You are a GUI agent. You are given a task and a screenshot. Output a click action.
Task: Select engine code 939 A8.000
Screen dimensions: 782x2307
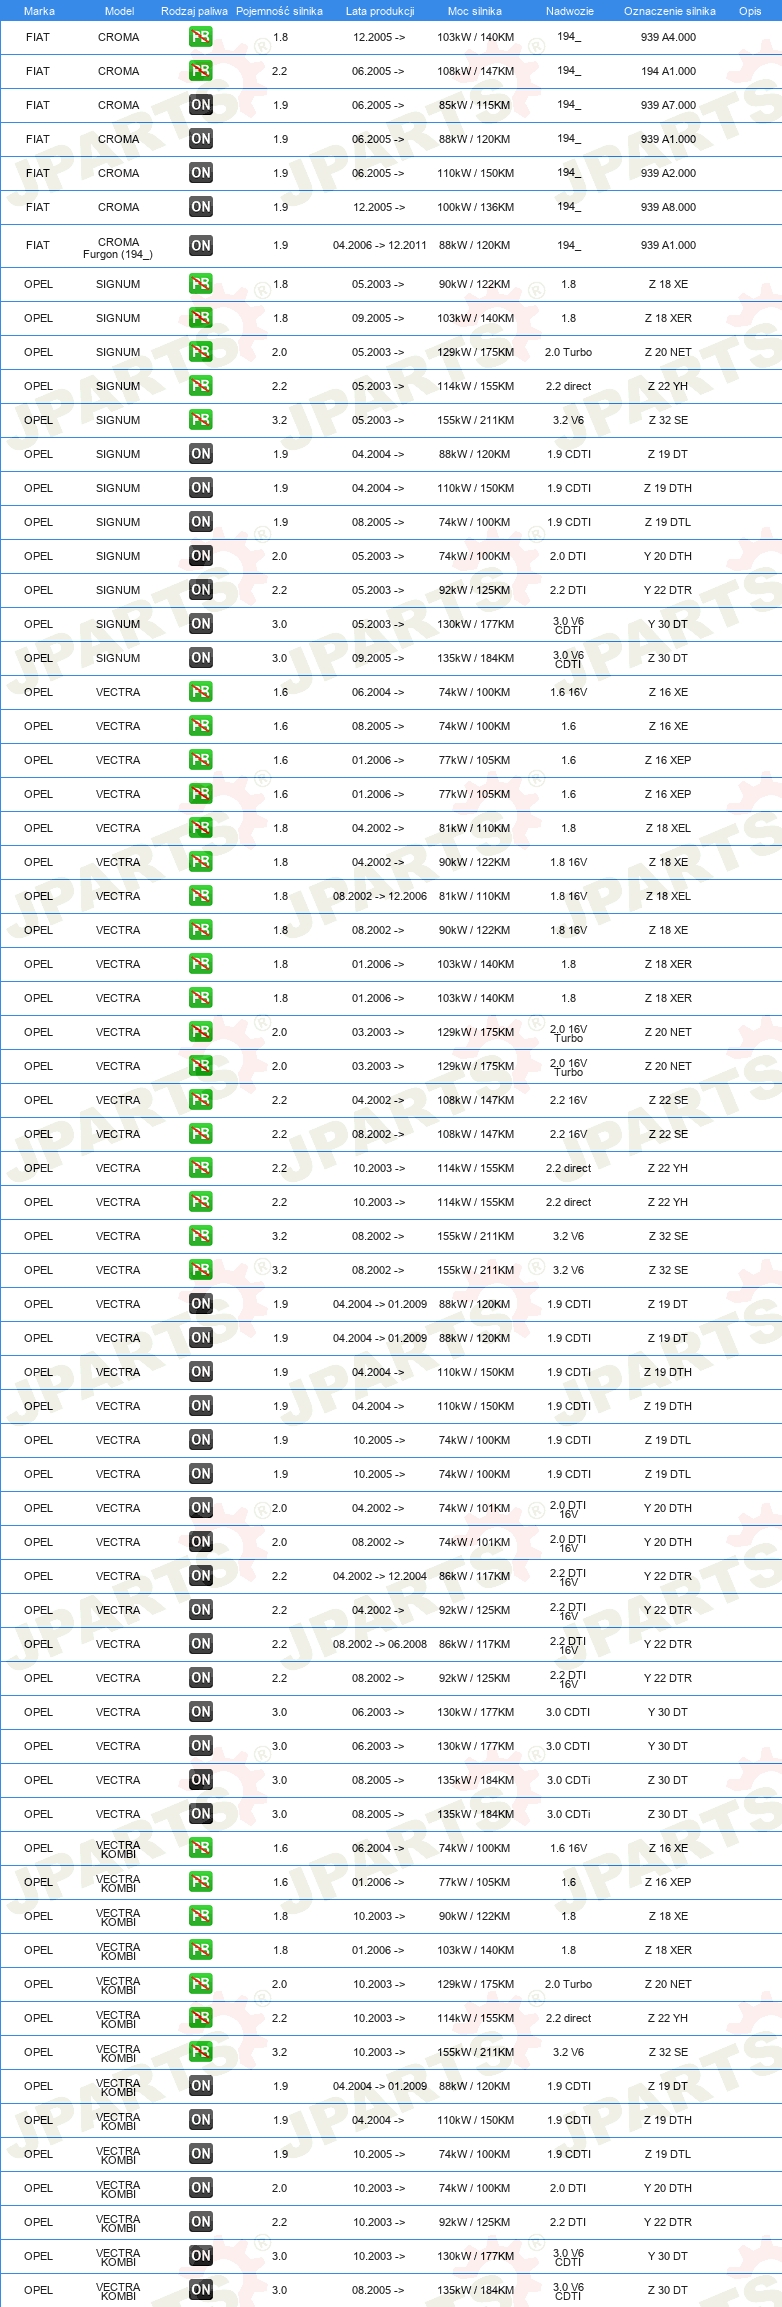click(668, 207)
